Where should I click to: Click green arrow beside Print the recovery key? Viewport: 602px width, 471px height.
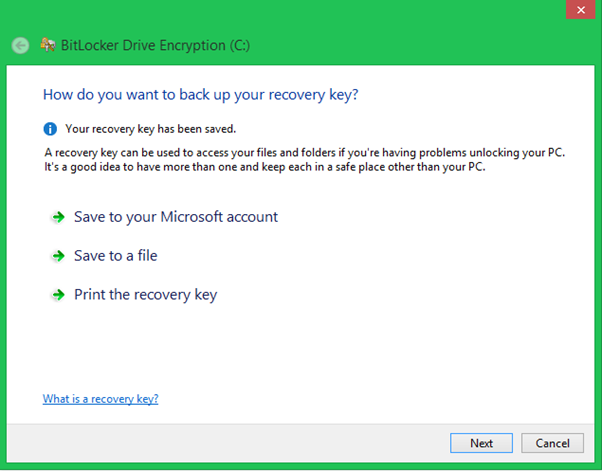pyautogui.click(x=58, y=295)
